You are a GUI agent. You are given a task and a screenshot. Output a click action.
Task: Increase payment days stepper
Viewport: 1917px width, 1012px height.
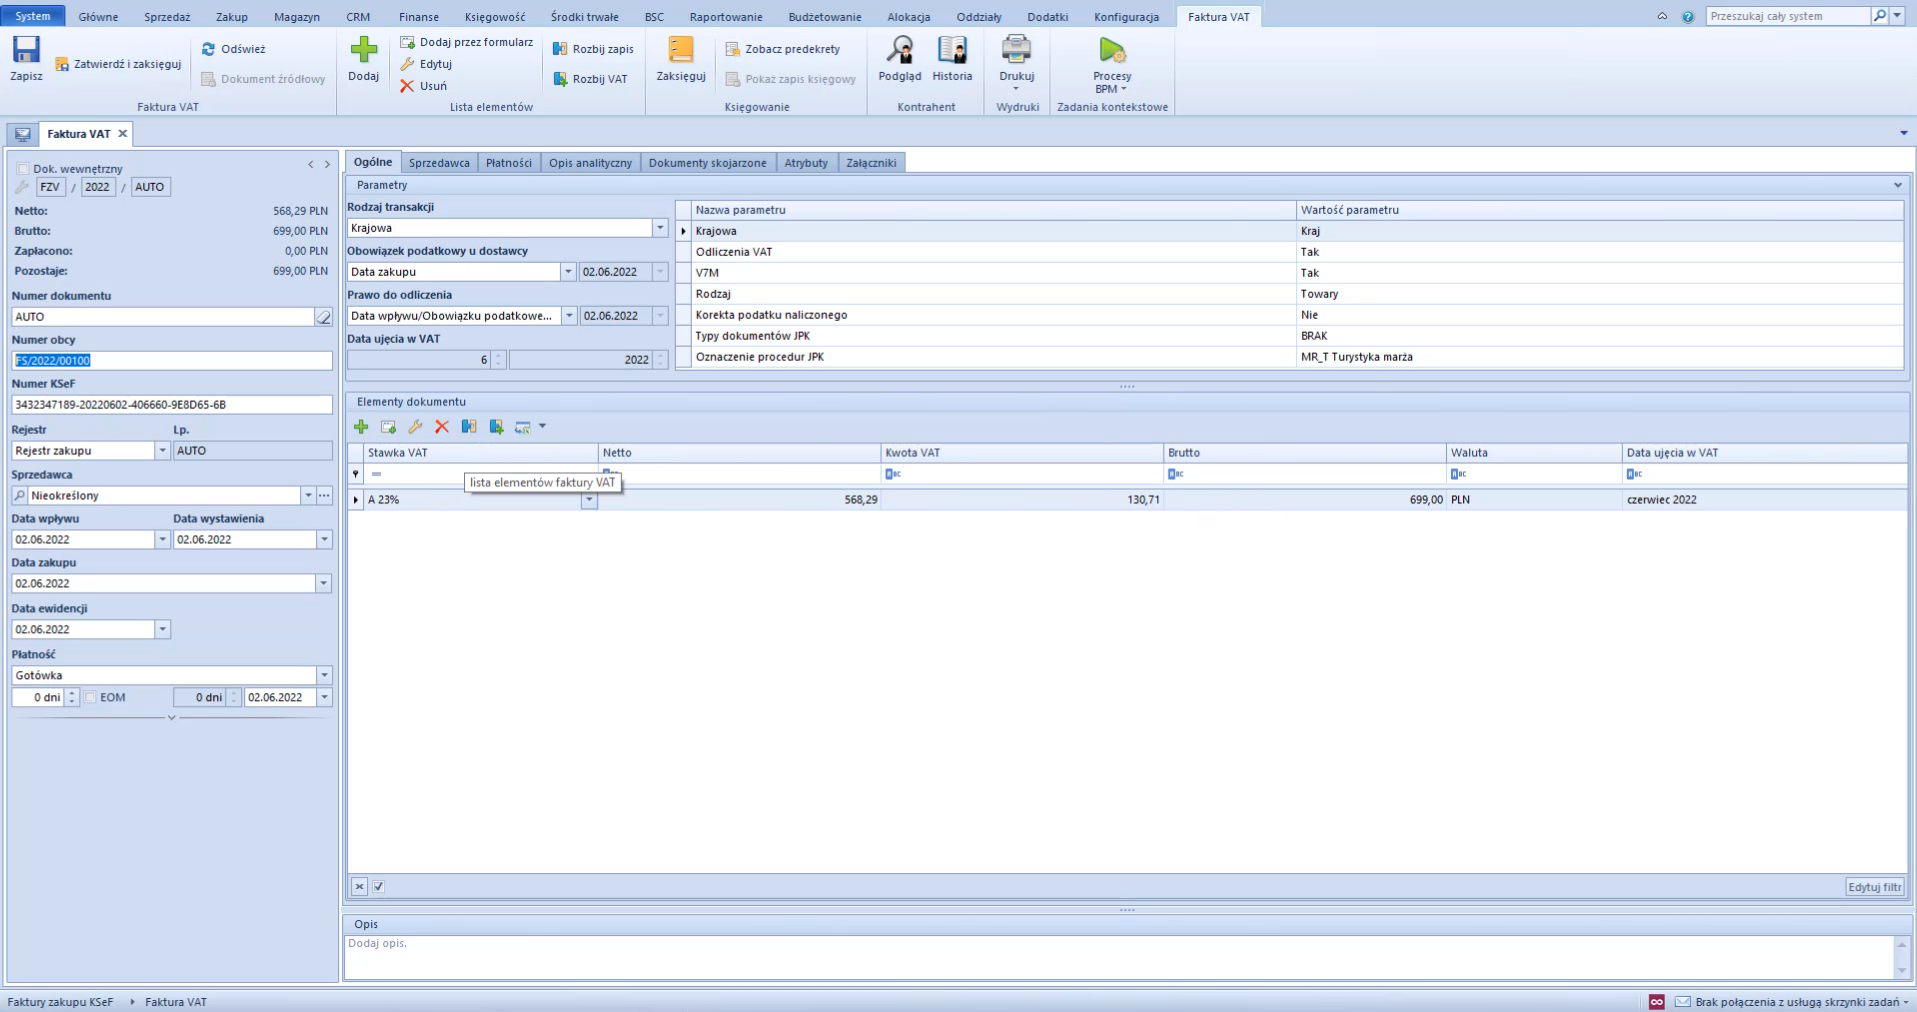(x=72, y=693)
